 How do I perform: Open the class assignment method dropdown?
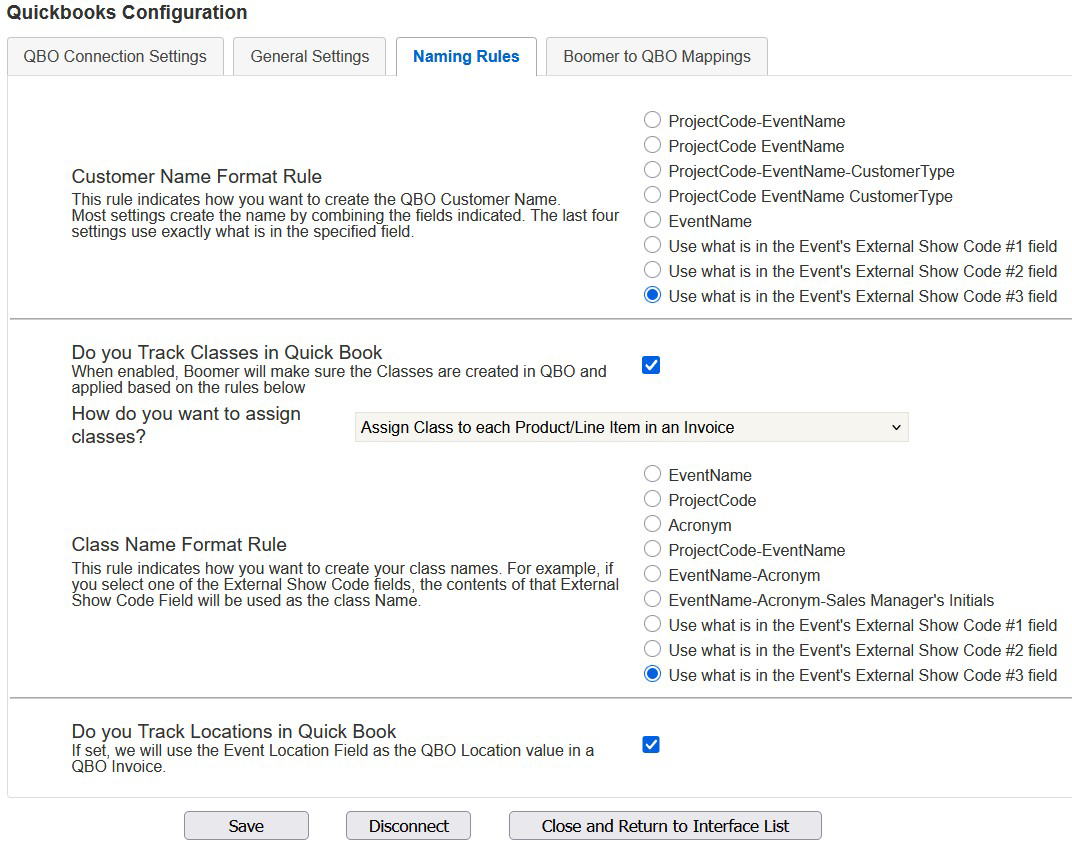click(x=632, y=427)
